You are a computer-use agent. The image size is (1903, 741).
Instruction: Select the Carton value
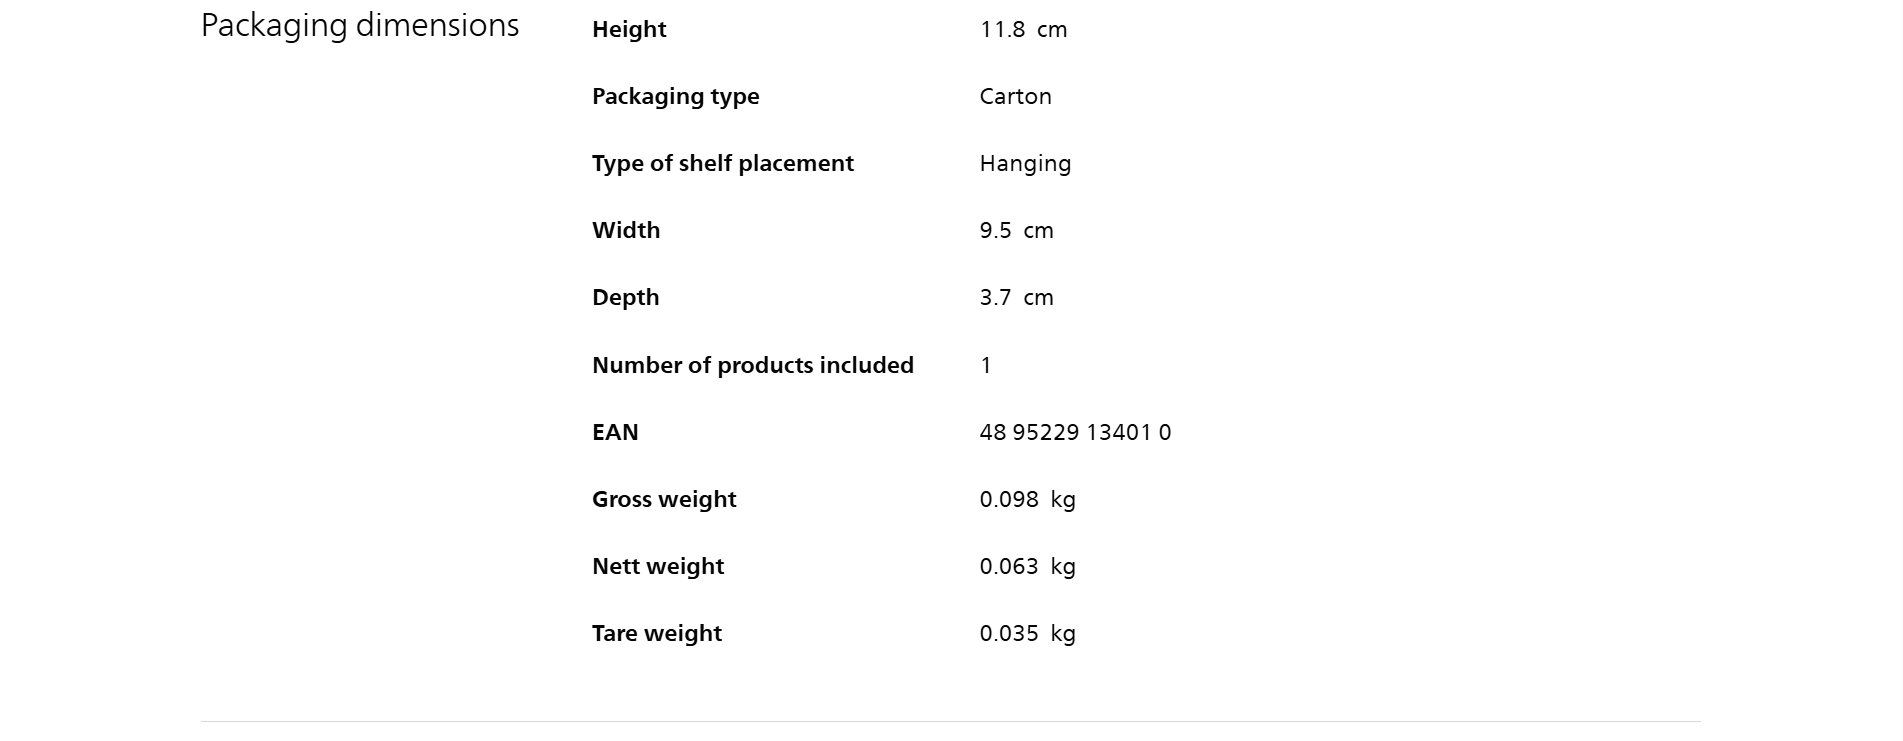click(1015, 97)
